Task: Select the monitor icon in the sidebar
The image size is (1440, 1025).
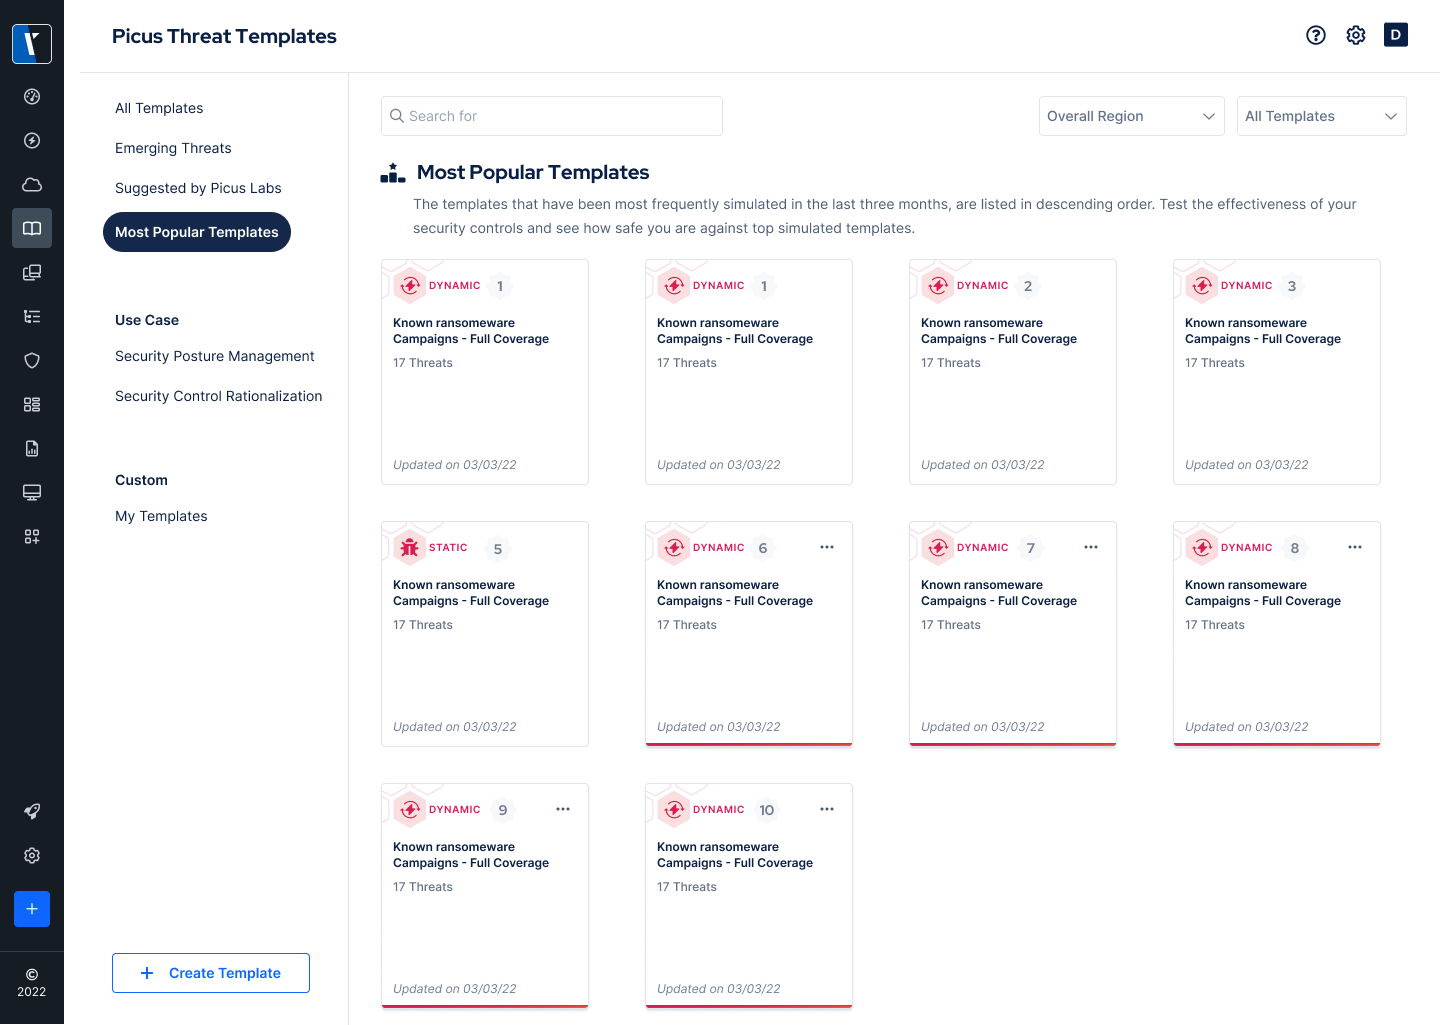Action: [x=31, y=492]
